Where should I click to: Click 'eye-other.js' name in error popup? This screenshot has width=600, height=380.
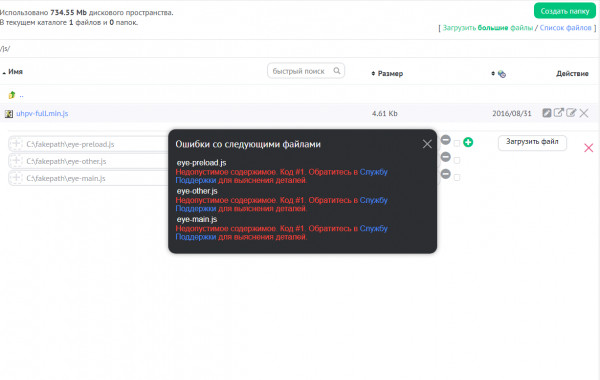(197, 191)
